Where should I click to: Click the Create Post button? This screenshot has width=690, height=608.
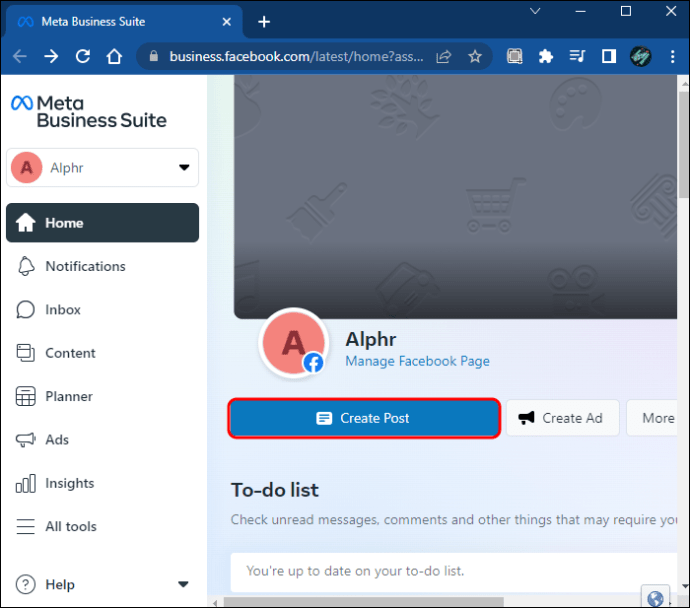pos(364,418)
